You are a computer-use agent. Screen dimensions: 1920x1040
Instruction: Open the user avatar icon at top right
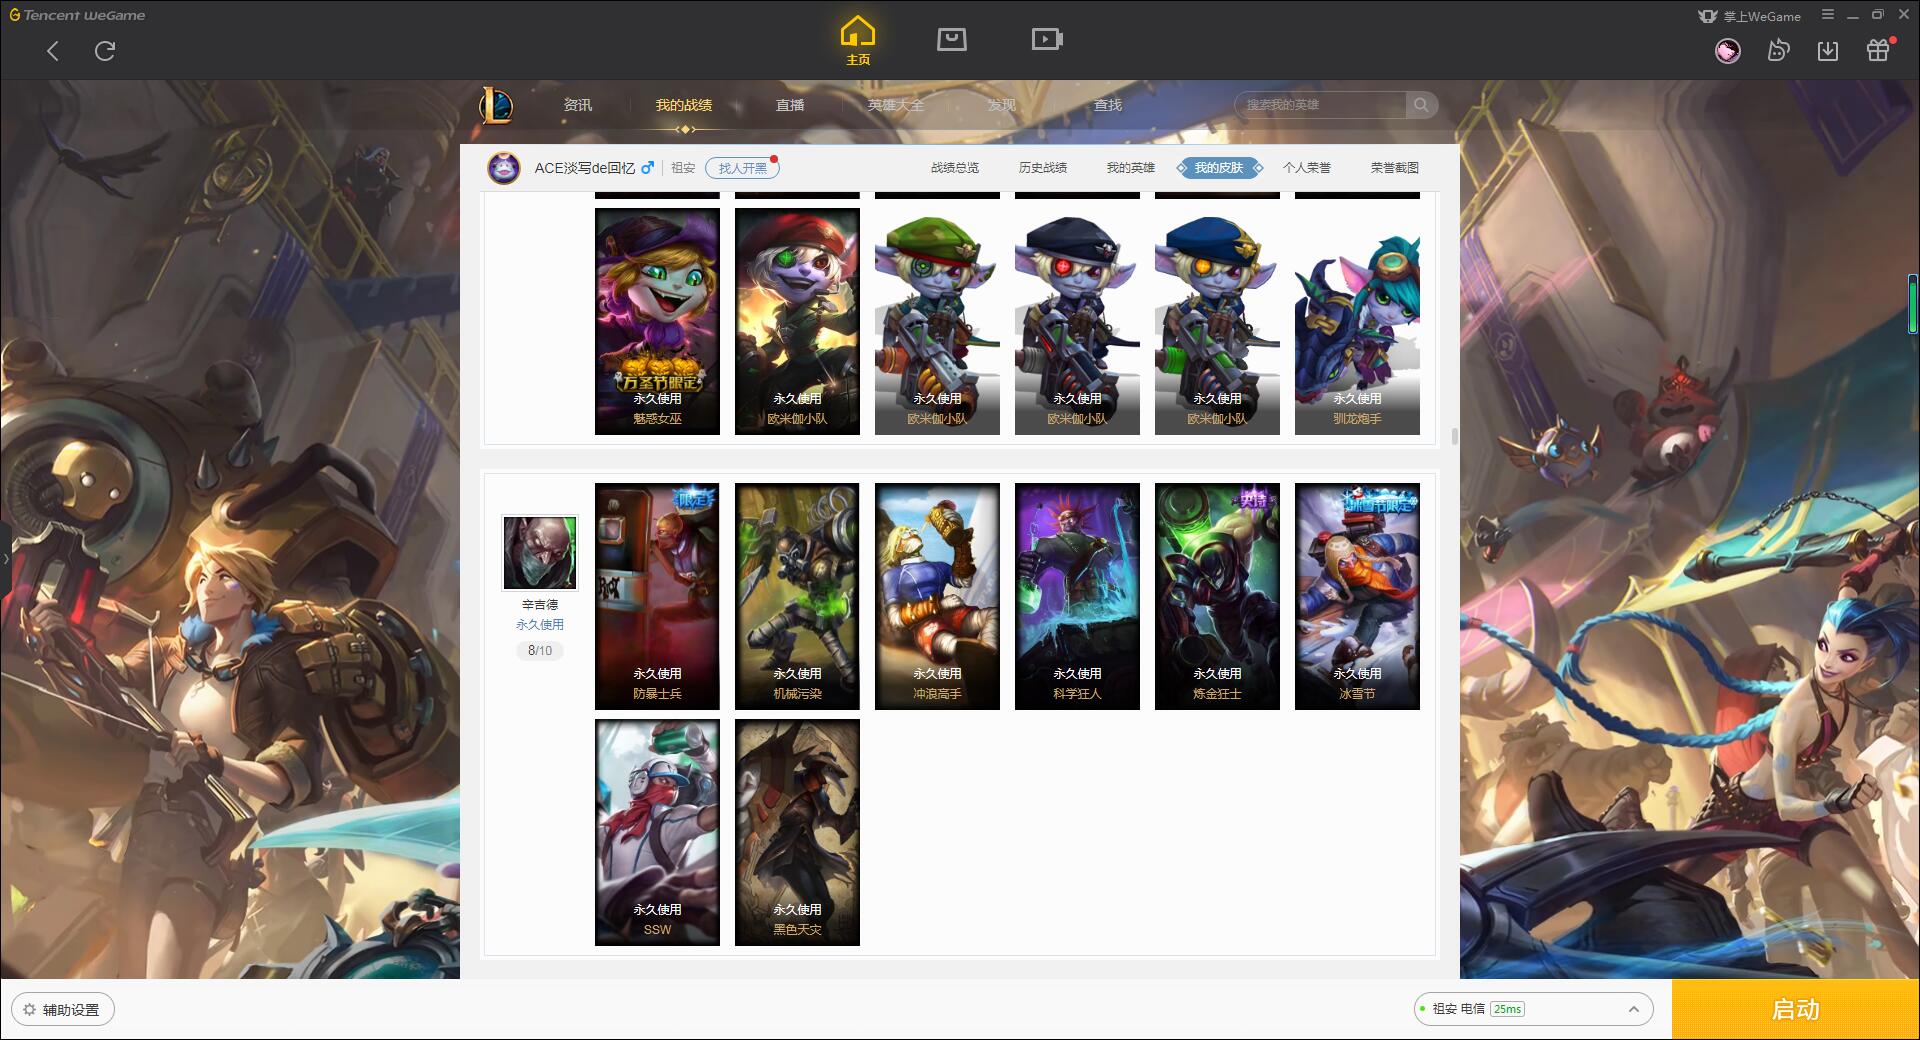click(x=1727, y=51)
